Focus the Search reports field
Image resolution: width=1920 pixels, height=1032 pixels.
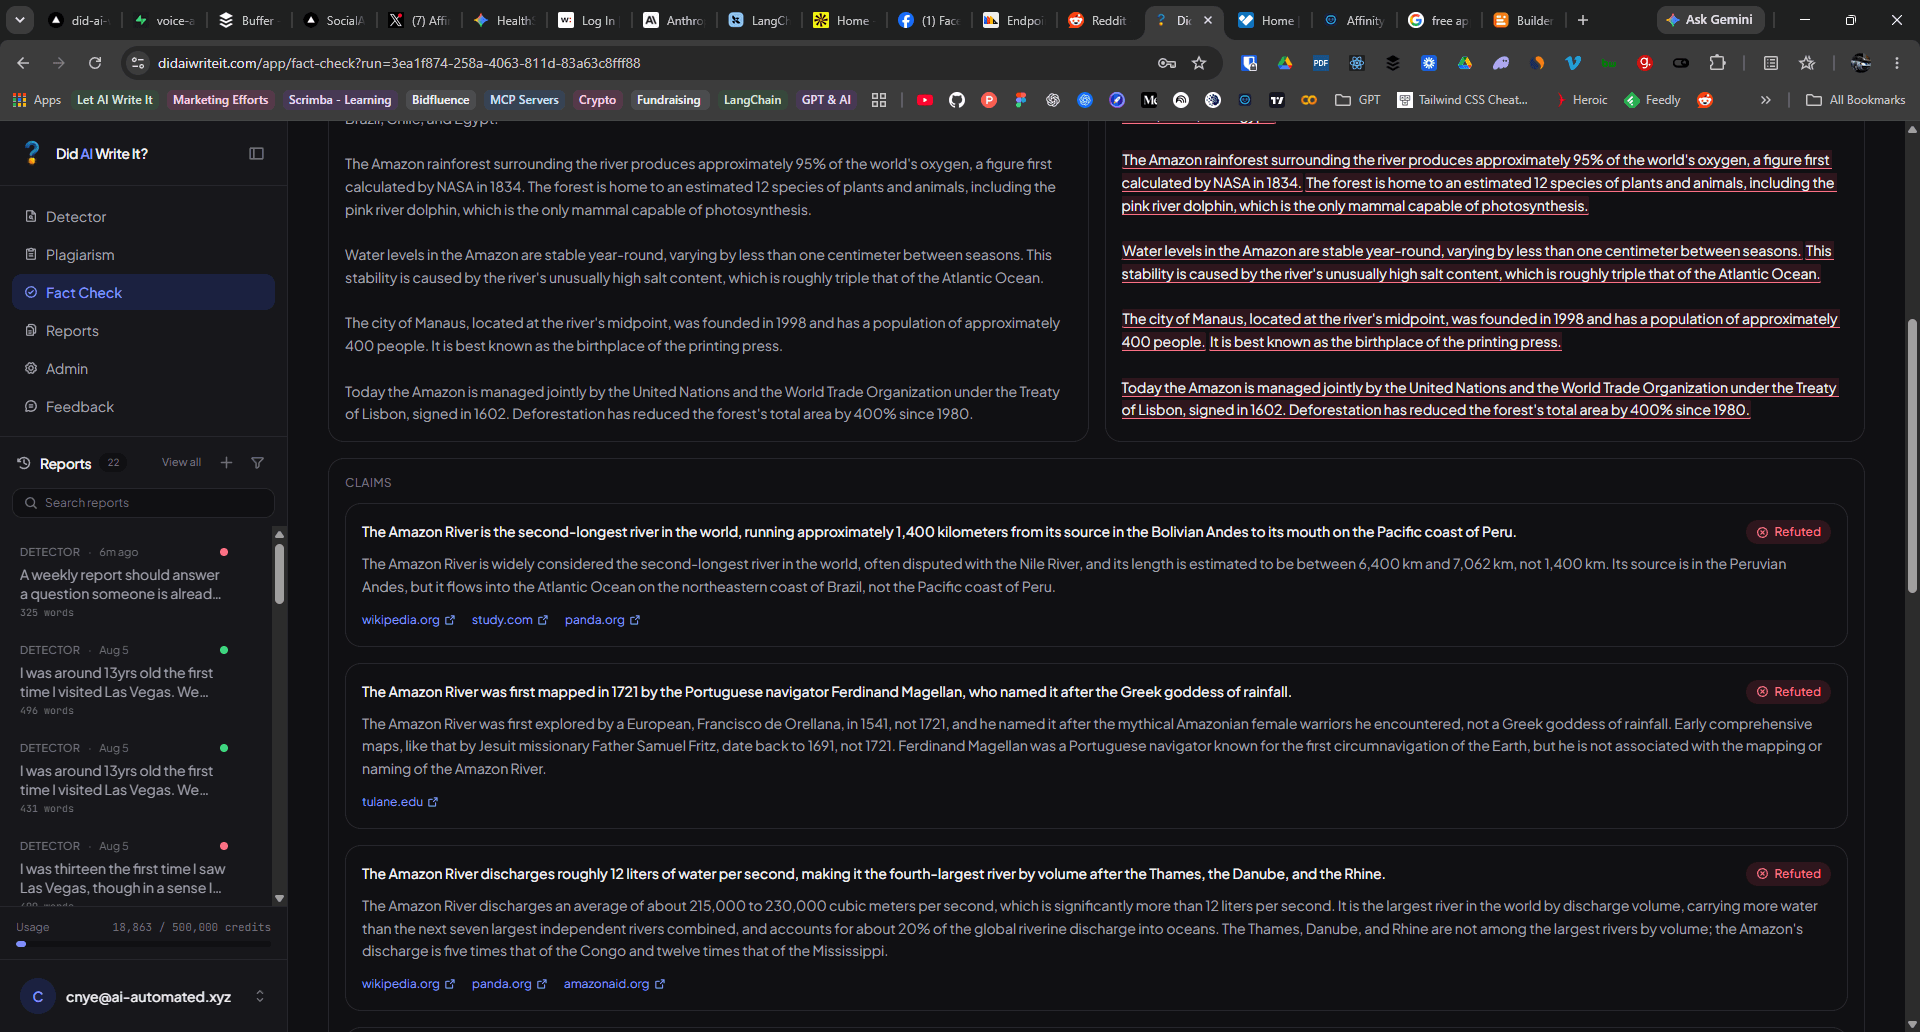coord(143,503)
